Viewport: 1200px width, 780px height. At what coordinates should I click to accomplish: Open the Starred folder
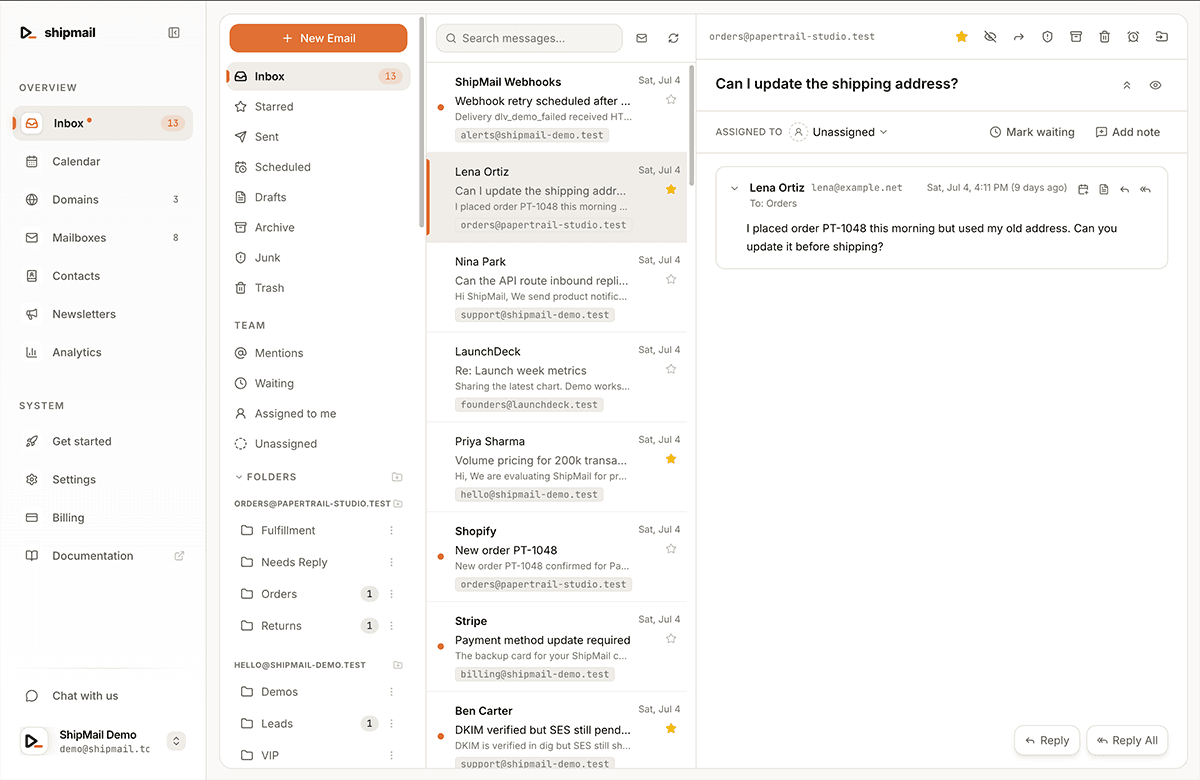tap(318, 107)
